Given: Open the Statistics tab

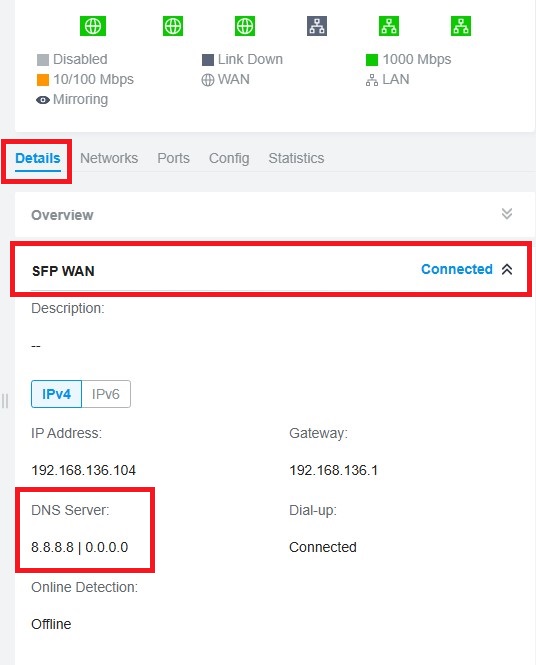Looking at the screenshot, I should [296, 158].
